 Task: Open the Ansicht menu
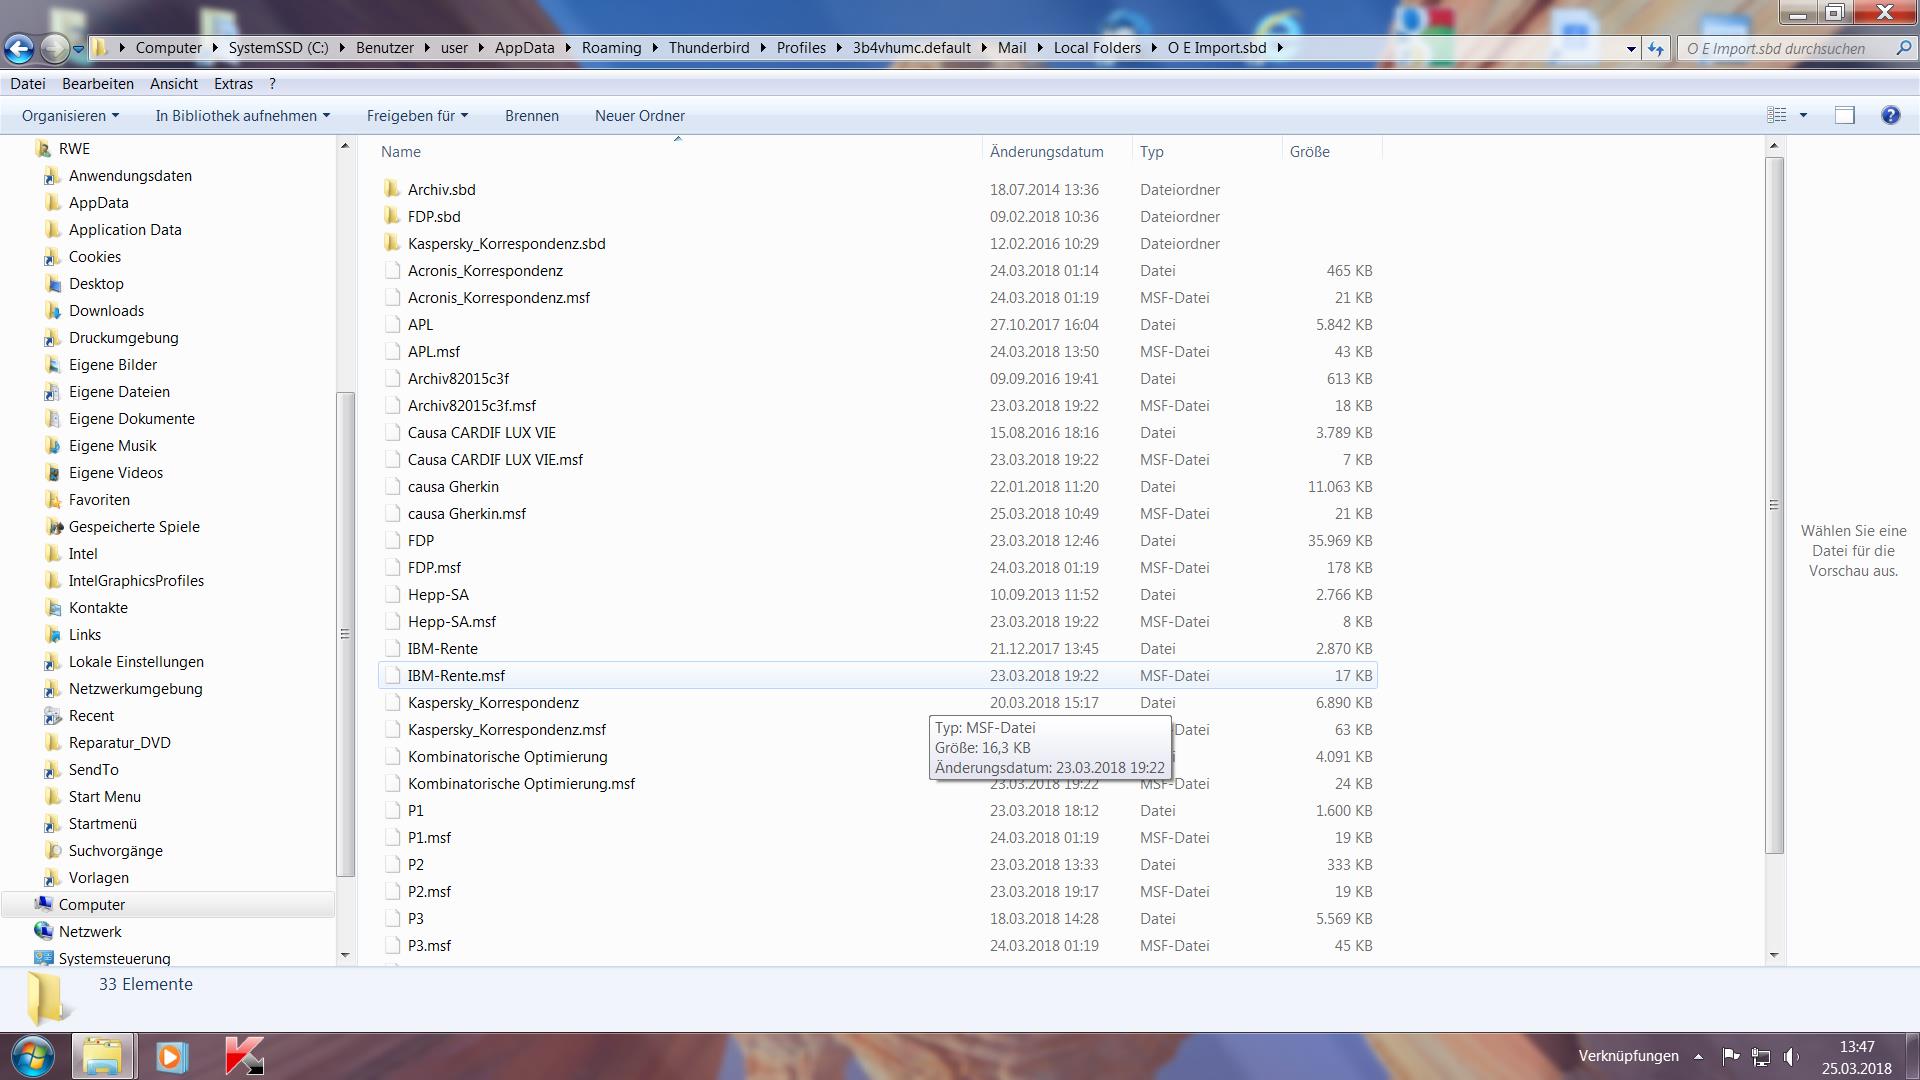coord(174,84)
